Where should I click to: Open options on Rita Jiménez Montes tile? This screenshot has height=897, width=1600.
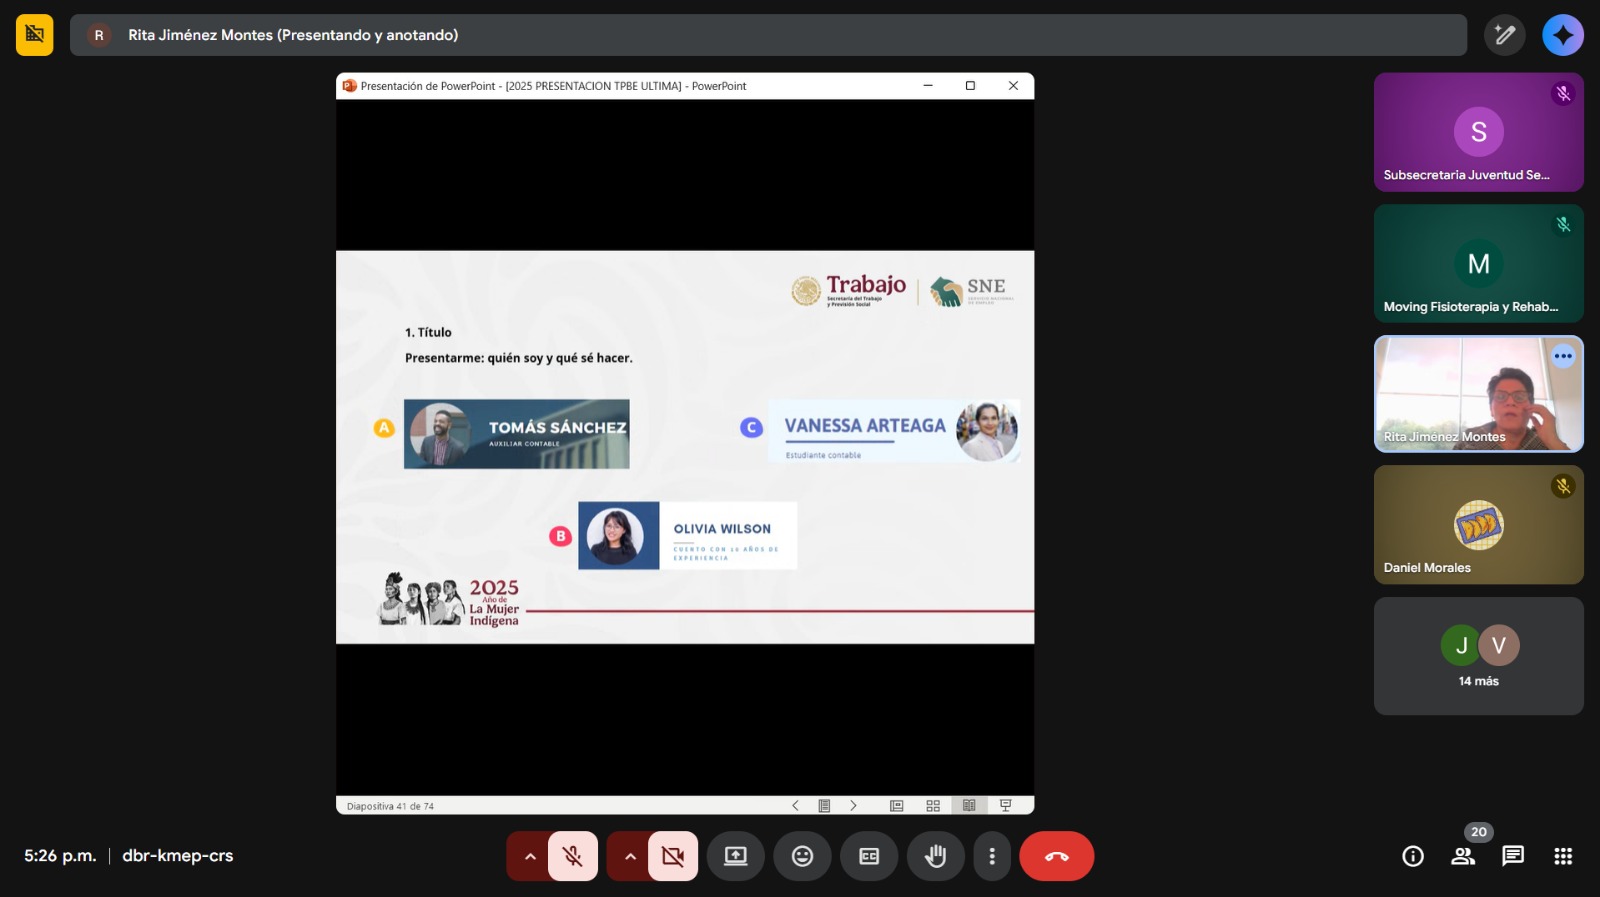[x=1563, y=356]
